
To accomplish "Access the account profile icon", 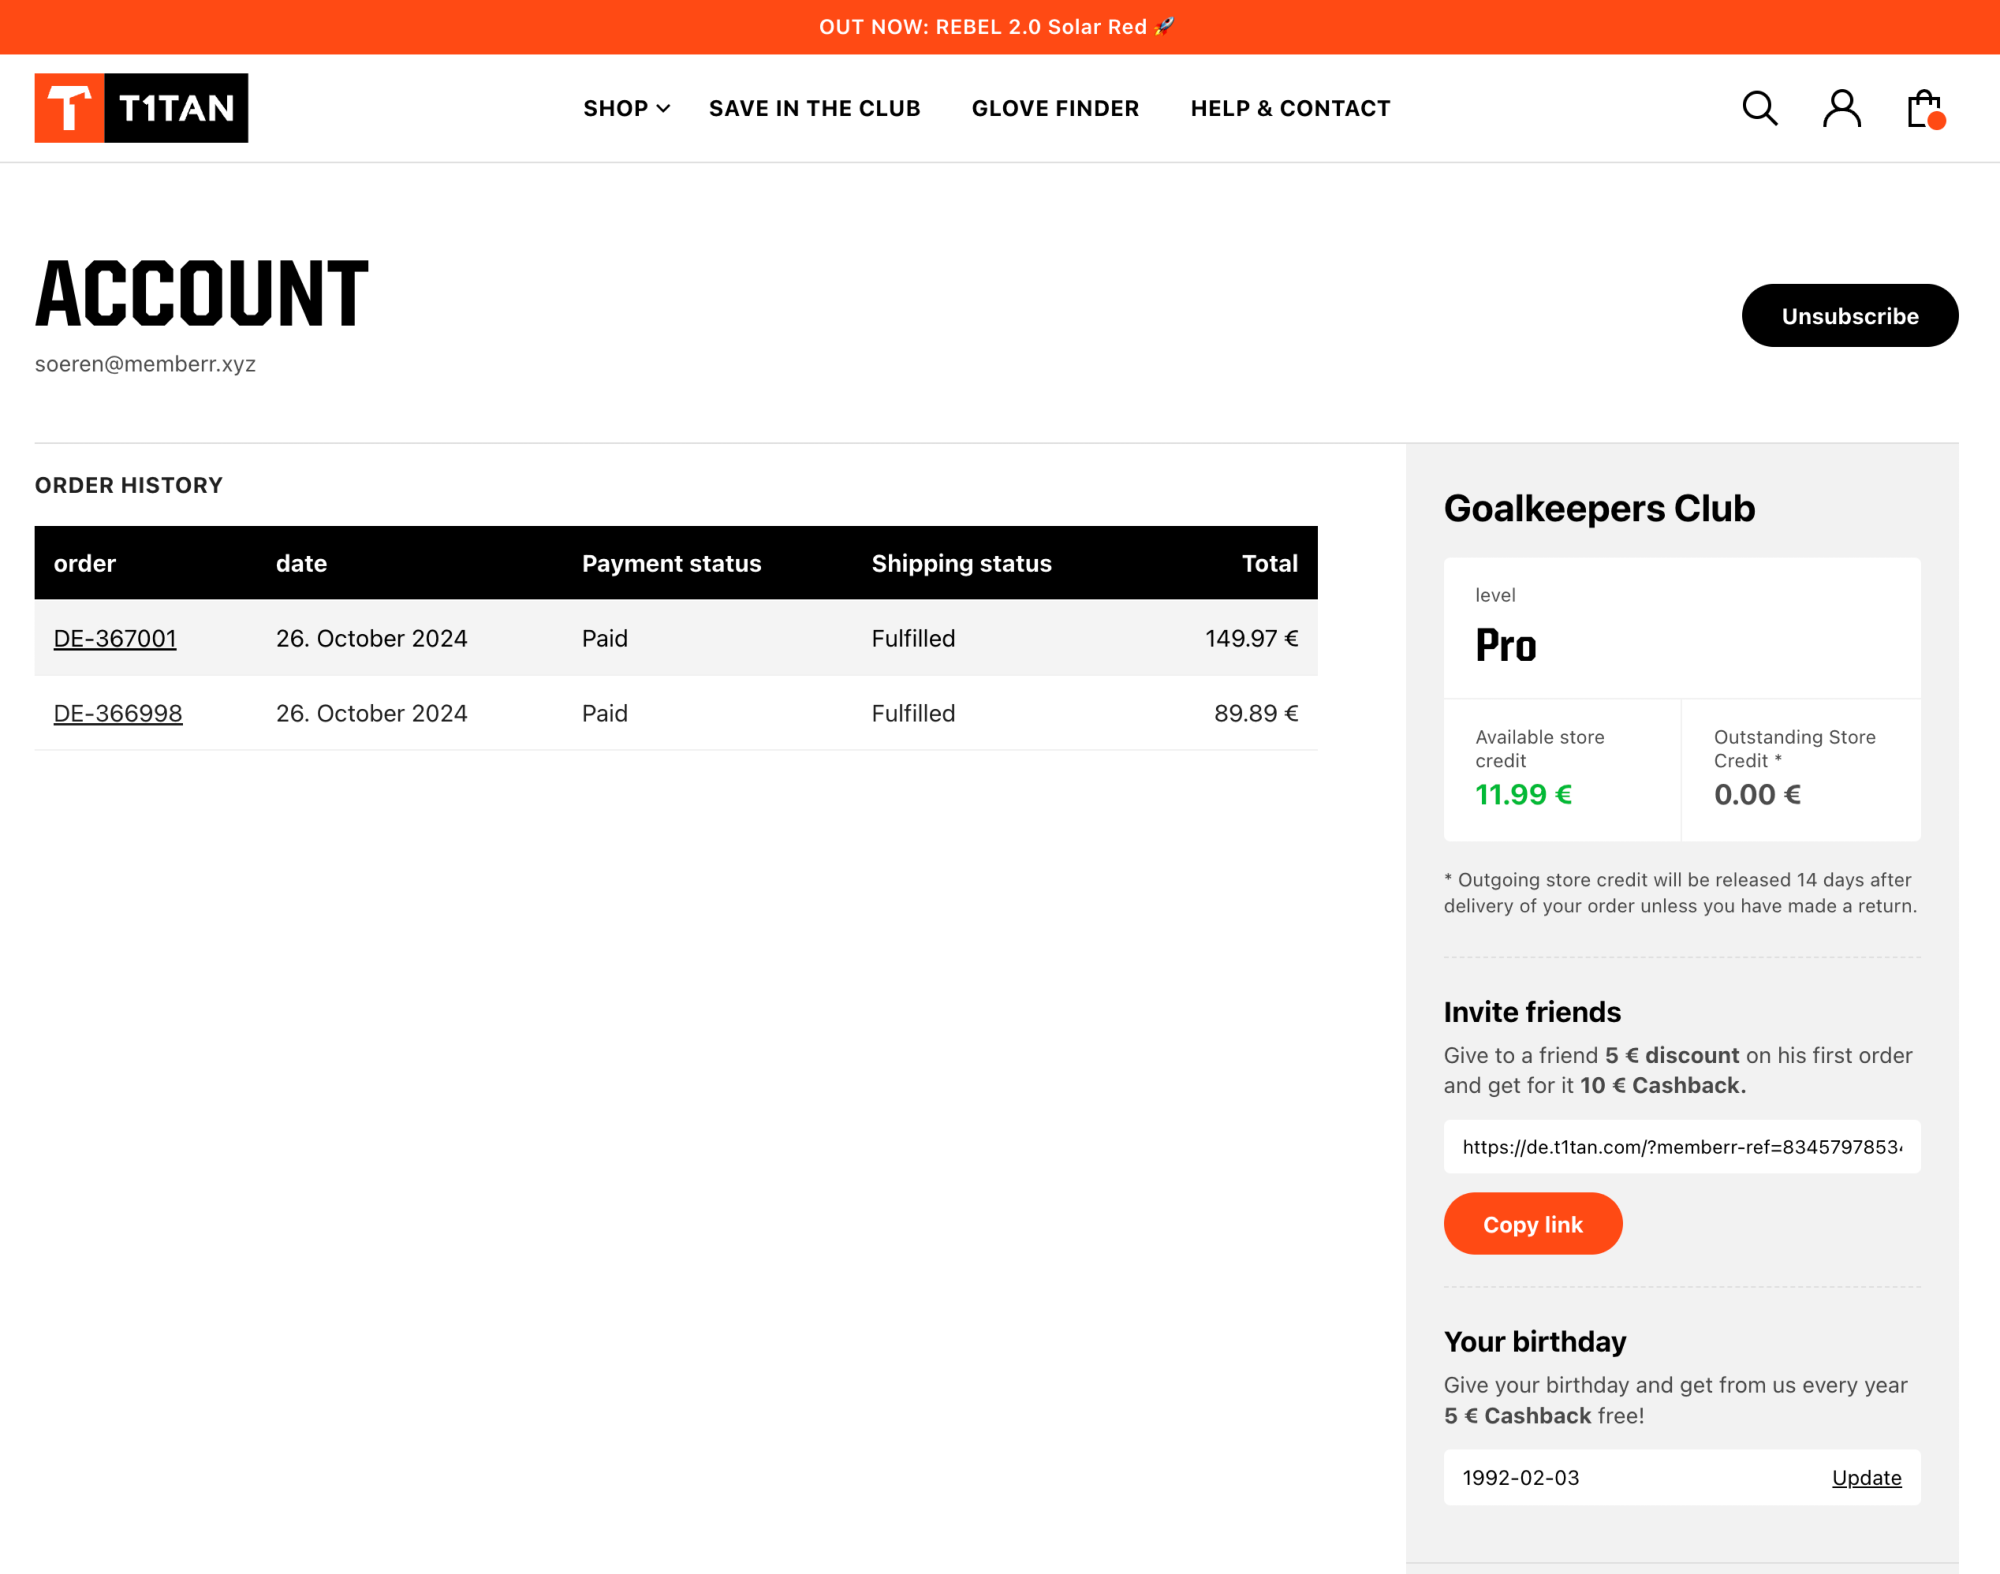I will point(1843,107).
